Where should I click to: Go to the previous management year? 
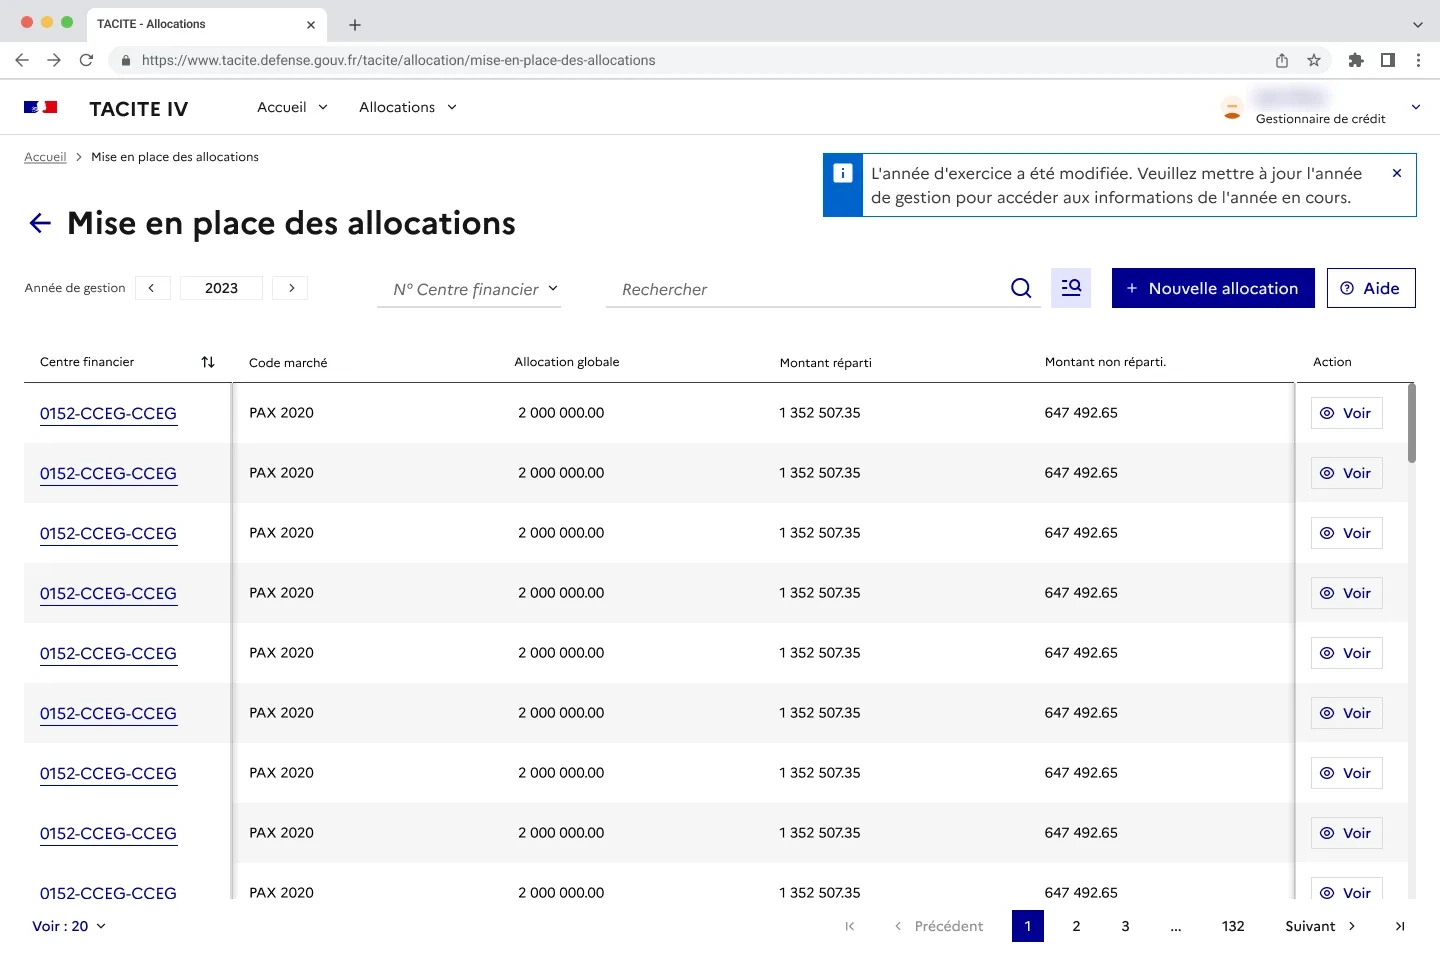click(x=152, y=288)
